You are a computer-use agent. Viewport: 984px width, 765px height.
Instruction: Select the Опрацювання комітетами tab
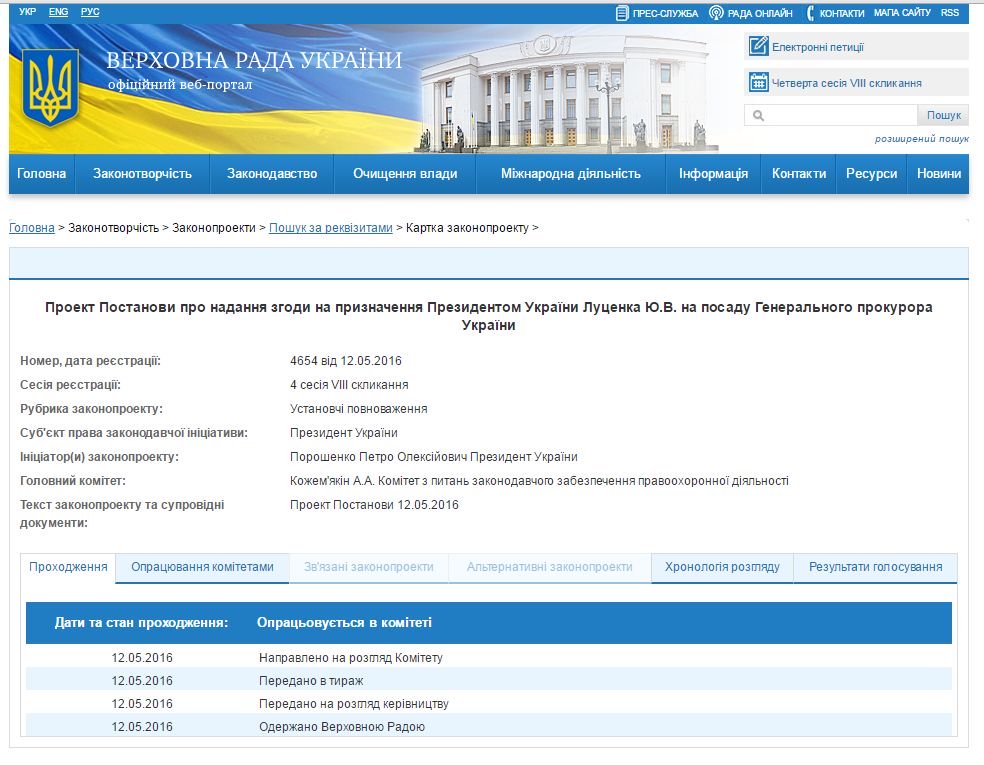(202, 567)
